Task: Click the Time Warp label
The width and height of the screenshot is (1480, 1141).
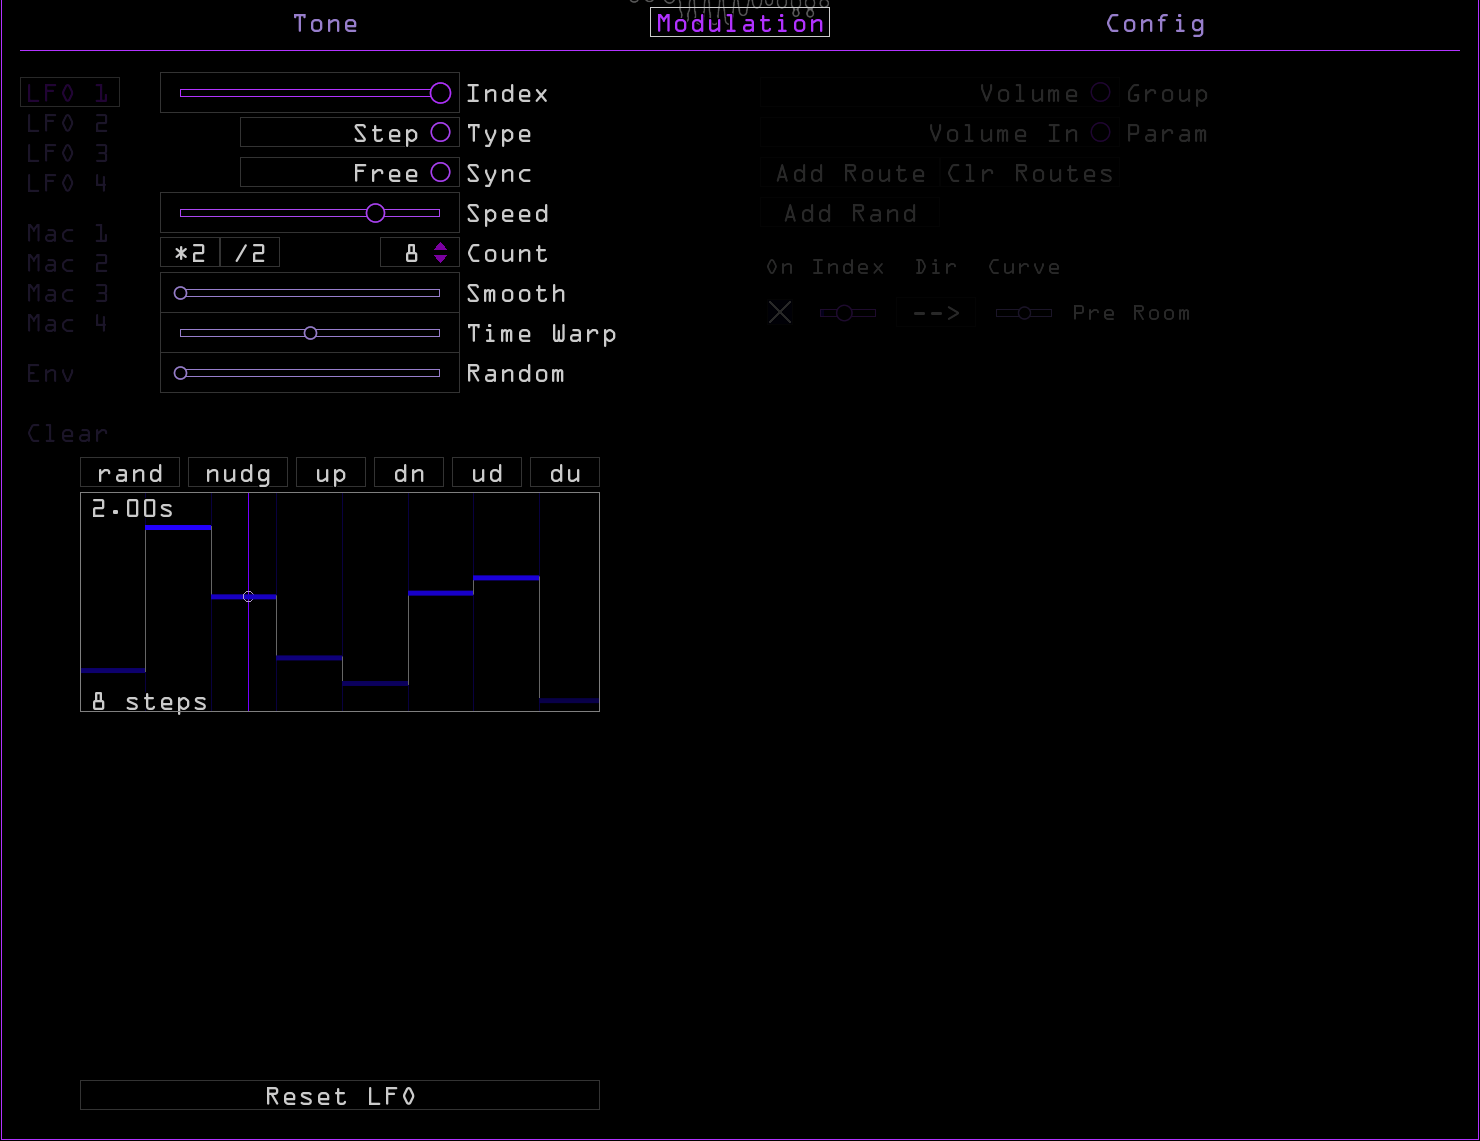Action: click(541, 333)
